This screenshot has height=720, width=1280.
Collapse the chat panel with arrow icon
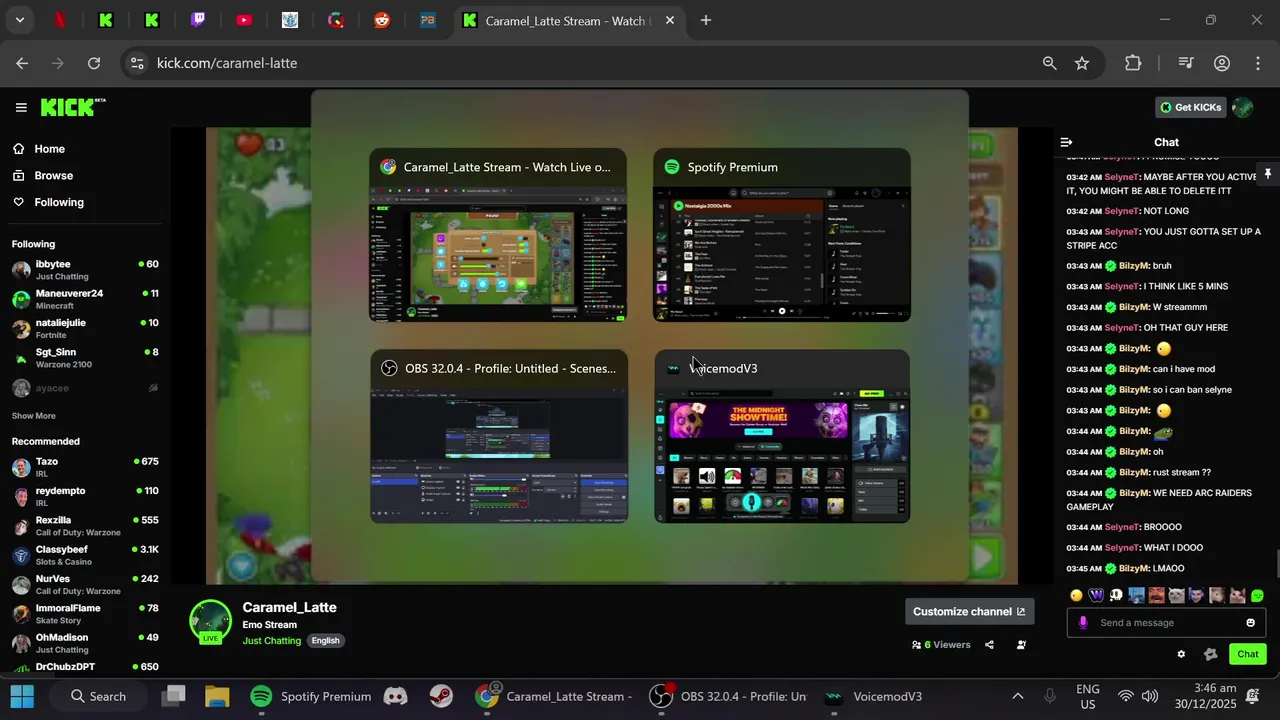click(x=1066, y=142)
